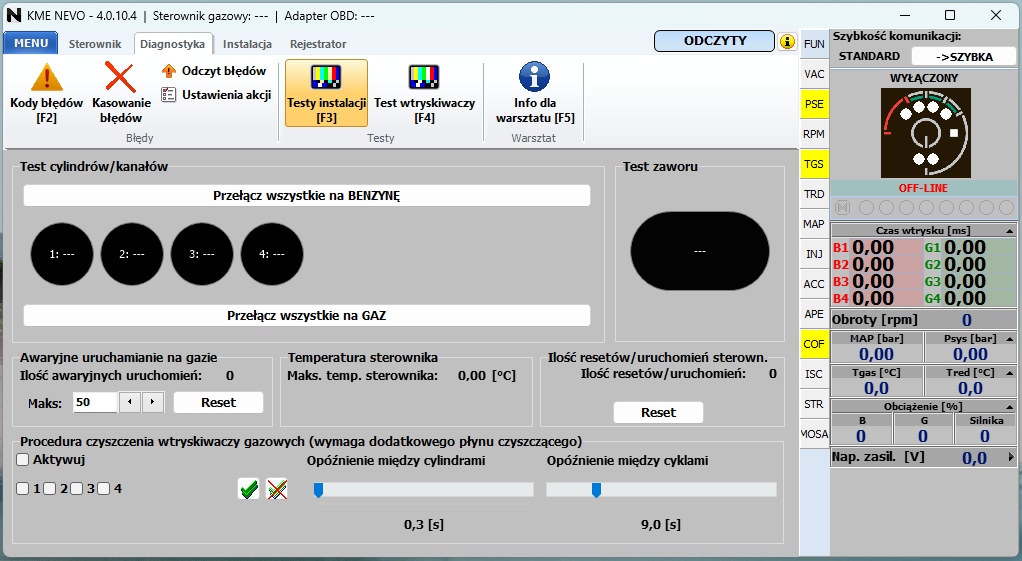The width and height of the screenshot is (1022, 561).
Task: Switch to Sterownik tab
Action: point(95,44)
